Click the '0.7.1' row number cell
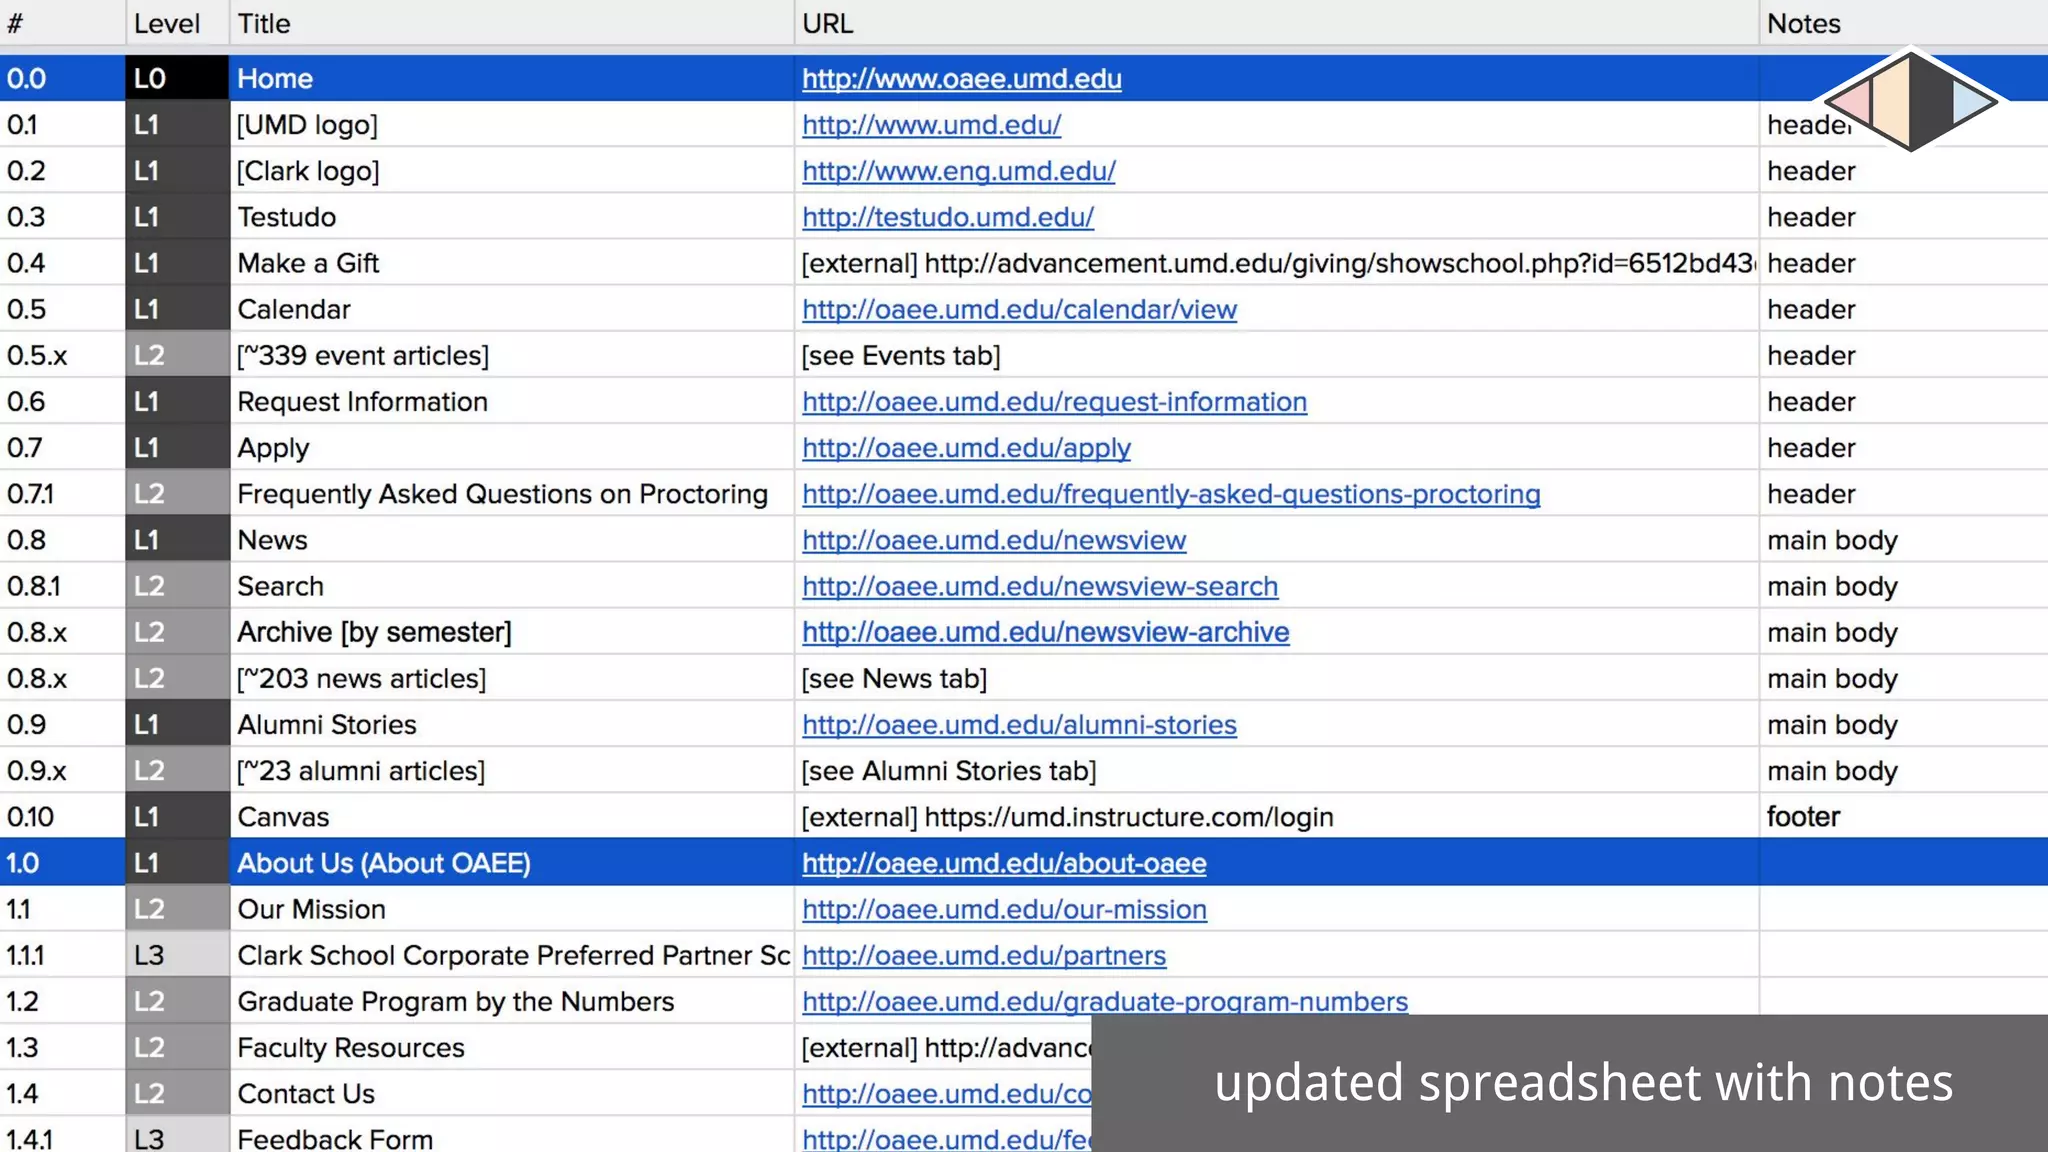 click(x=62, y=494)
